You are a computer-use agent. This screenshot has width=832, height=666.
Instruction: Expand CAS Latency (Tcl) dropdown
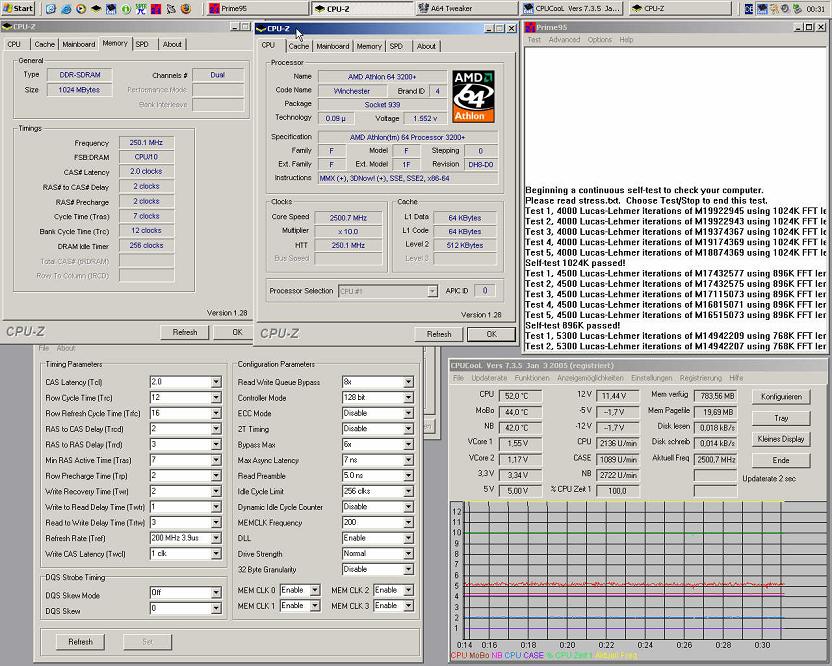216,382
